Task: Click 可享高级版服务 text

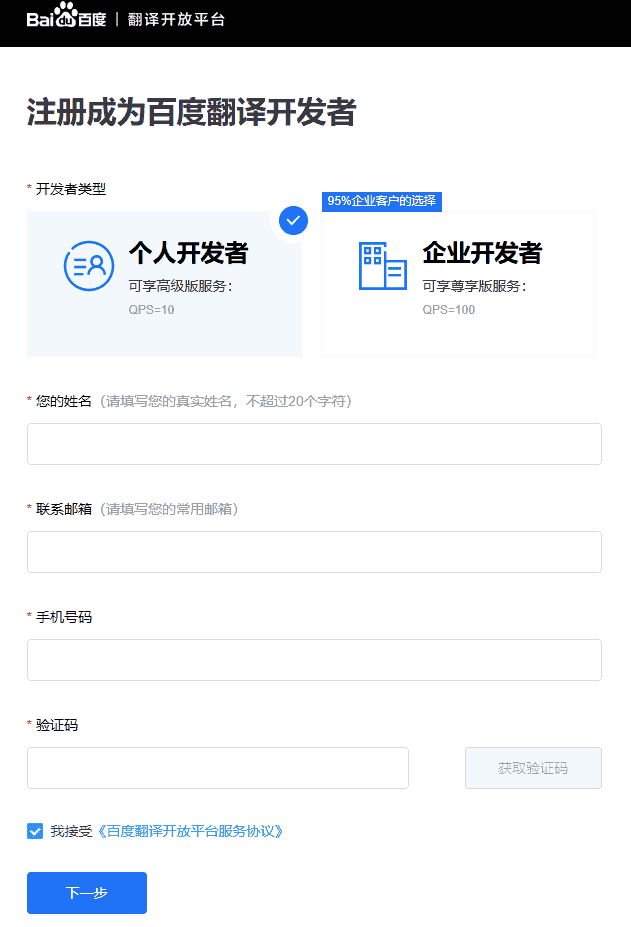Action: [180, 286]
